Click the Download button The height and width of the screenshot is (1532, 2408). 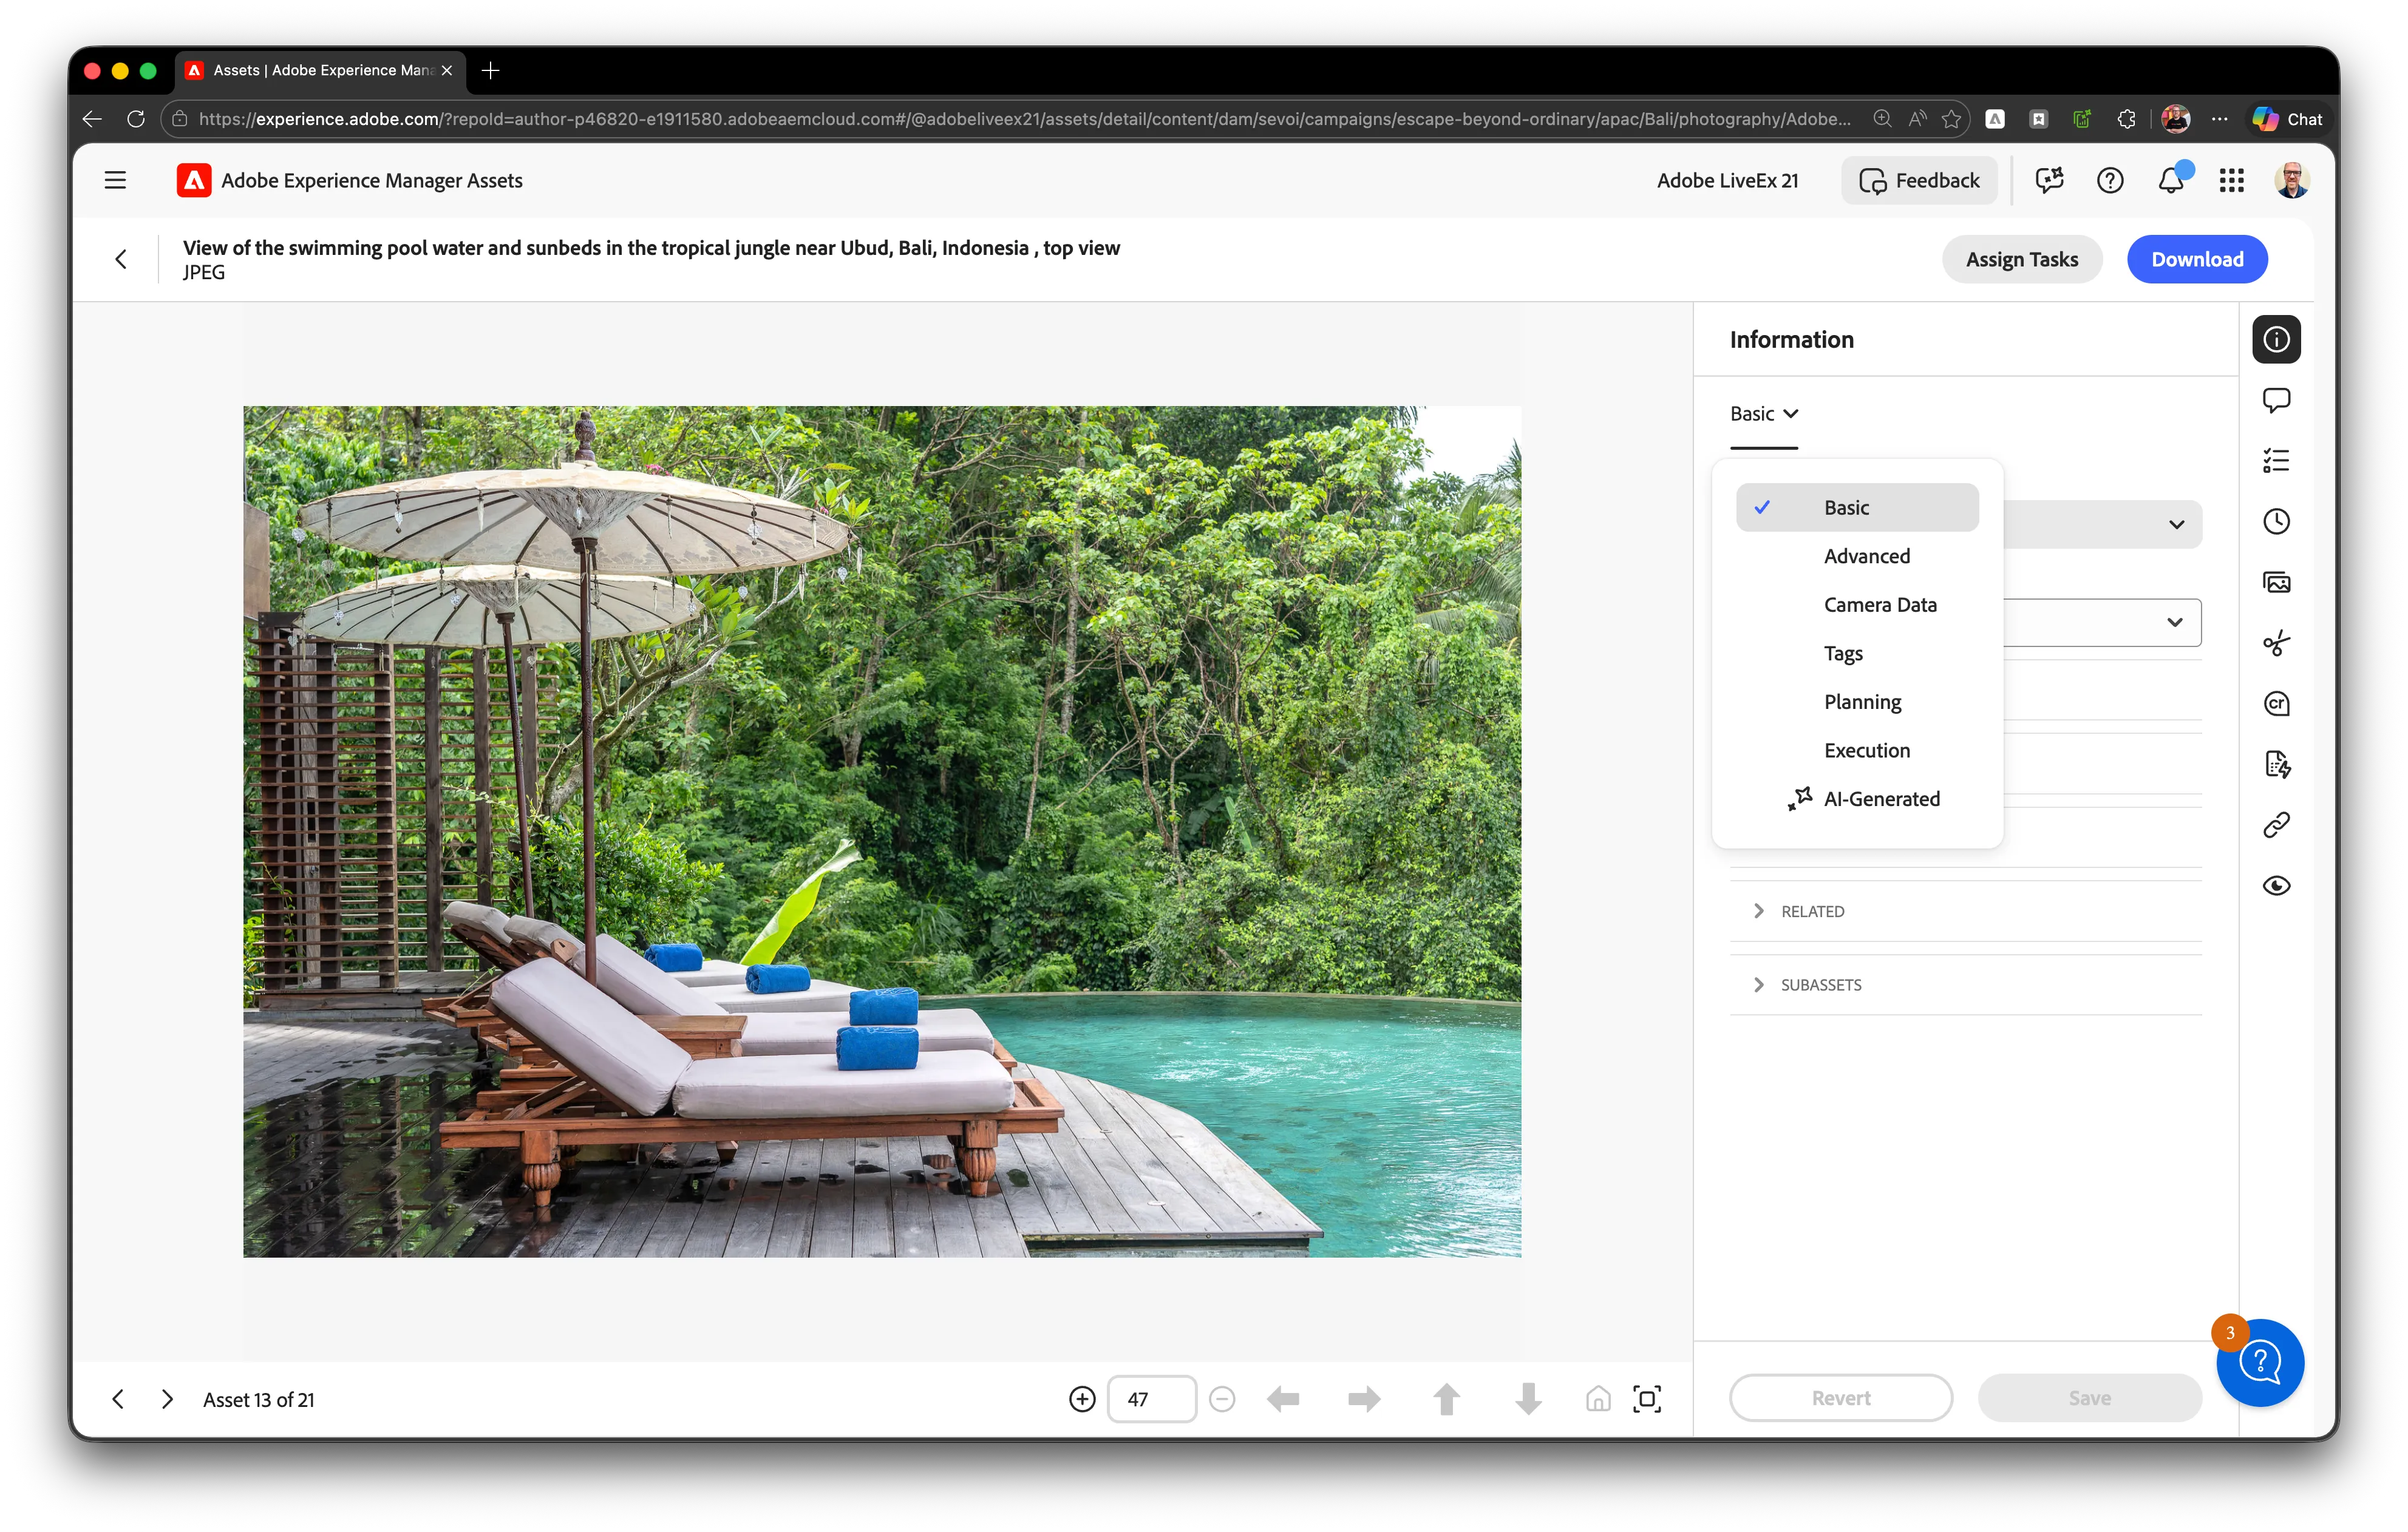click(x=2197, y=260)
